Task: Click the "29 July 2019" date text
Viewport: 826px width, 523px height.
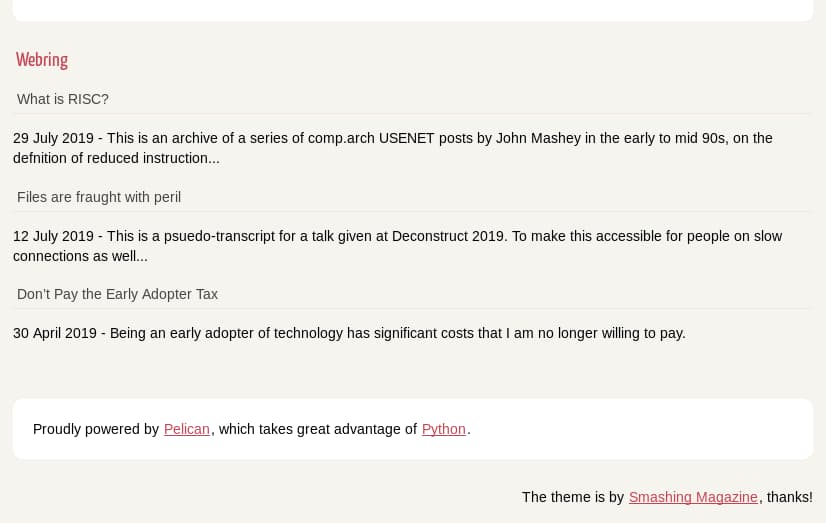Action: point(53,138)
